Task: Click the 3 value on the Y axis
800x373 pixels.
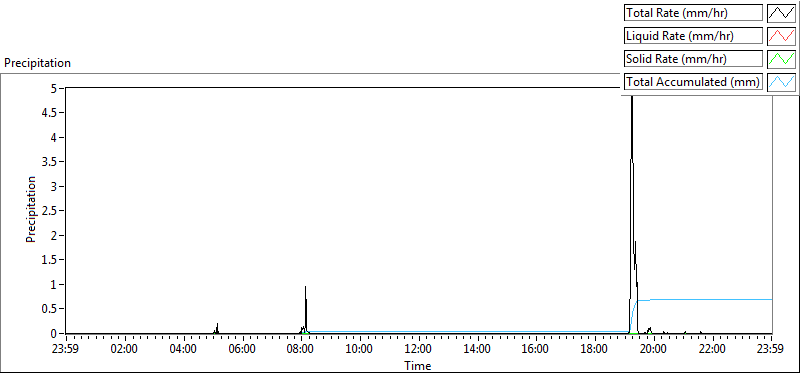Action: point(55,186)
